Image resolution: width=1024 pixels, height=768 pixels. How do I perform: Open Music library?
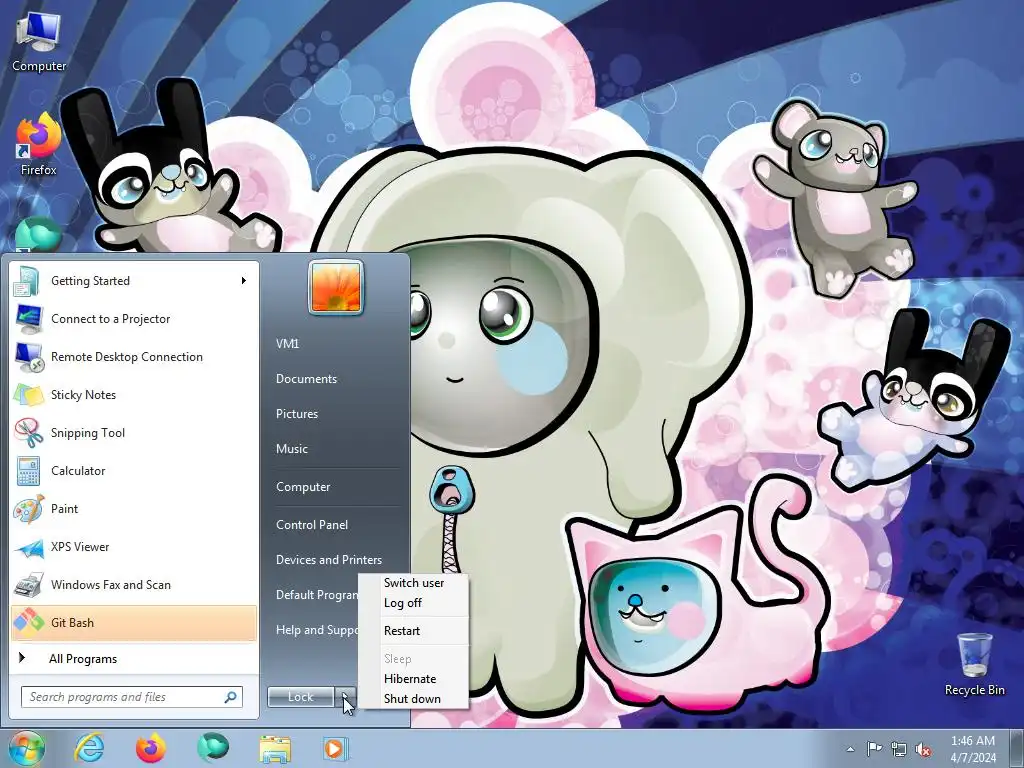(336, 449)
